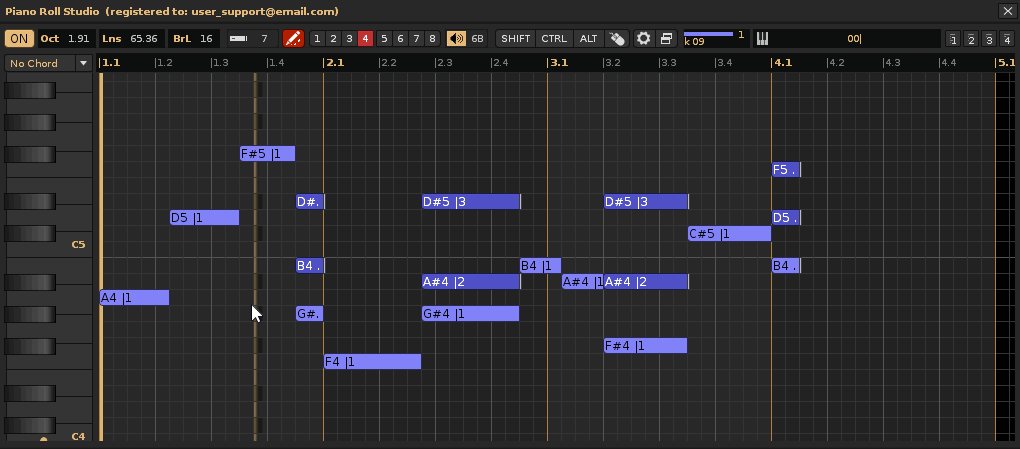Open the No Chord dropdown
Image resolution: width=1020 pixels, height=449 pixels.
click(x=47, y=63)
